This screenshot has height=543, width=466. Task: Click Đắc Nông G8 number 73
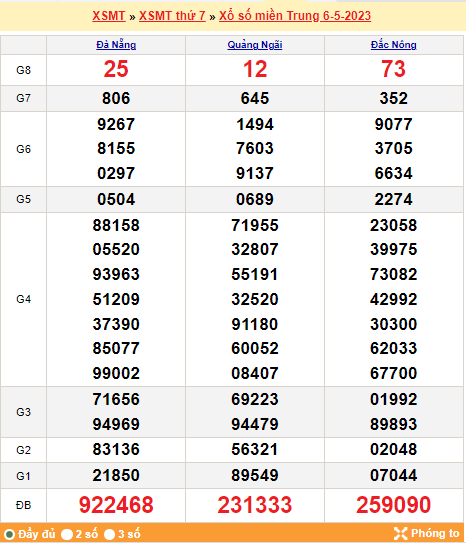tap(394, 69)
